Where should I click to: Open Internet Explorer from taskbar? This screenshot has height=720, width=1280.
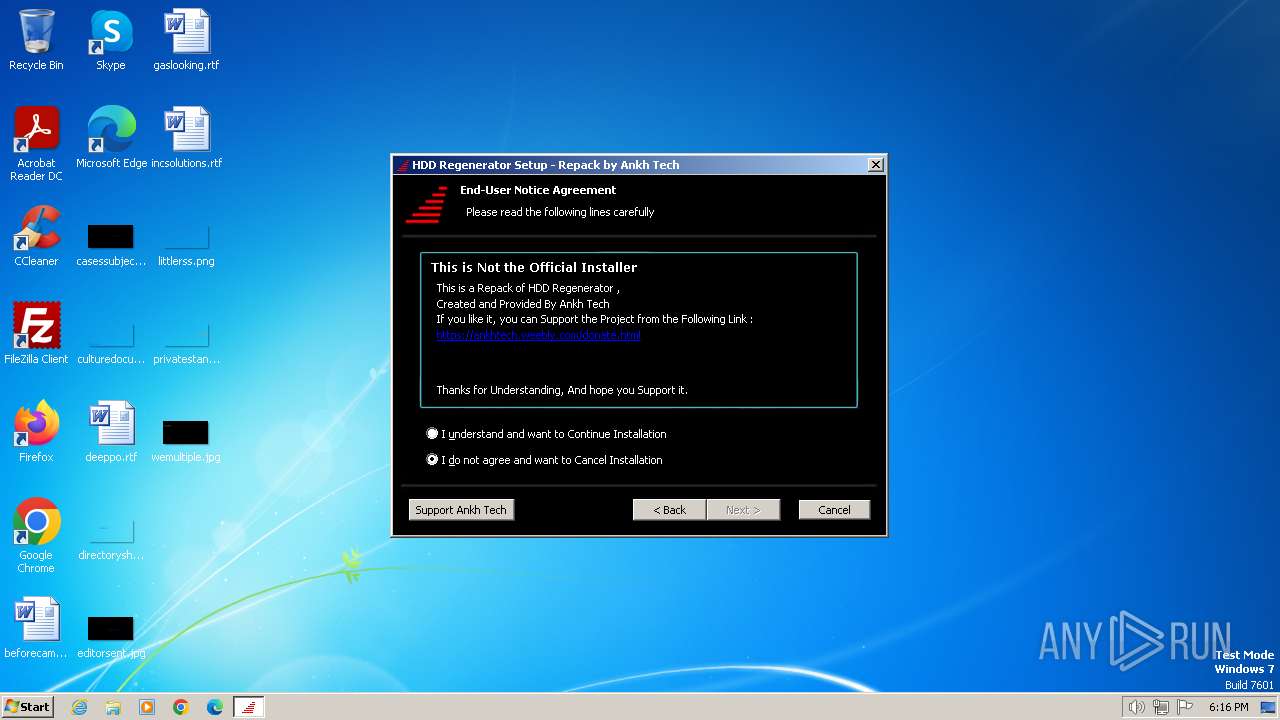pos(79,707)
